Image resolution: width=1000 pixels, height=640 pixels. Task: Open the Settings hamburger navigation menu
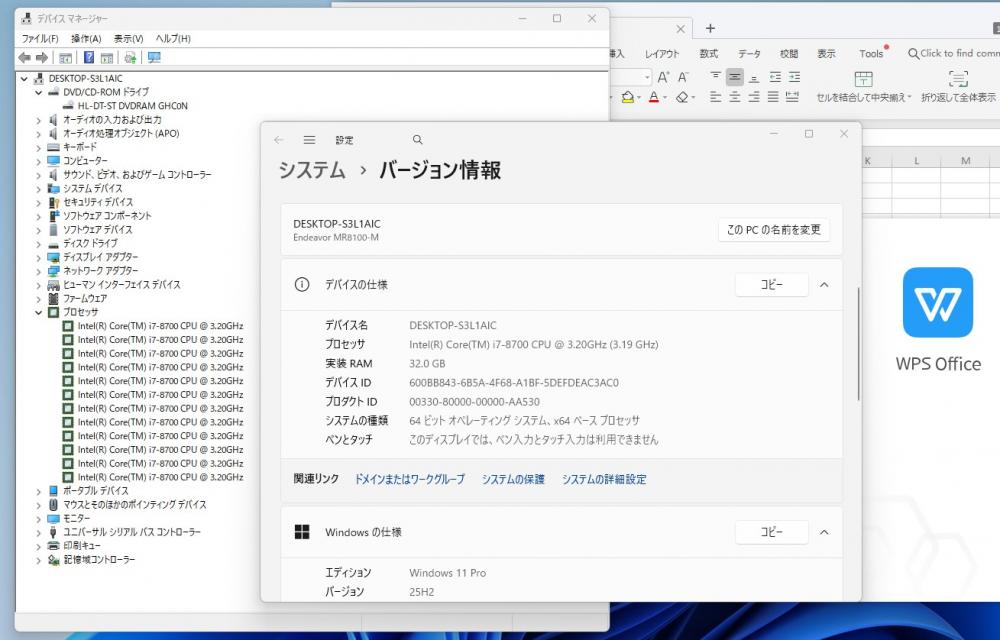[x=310, y=140]
